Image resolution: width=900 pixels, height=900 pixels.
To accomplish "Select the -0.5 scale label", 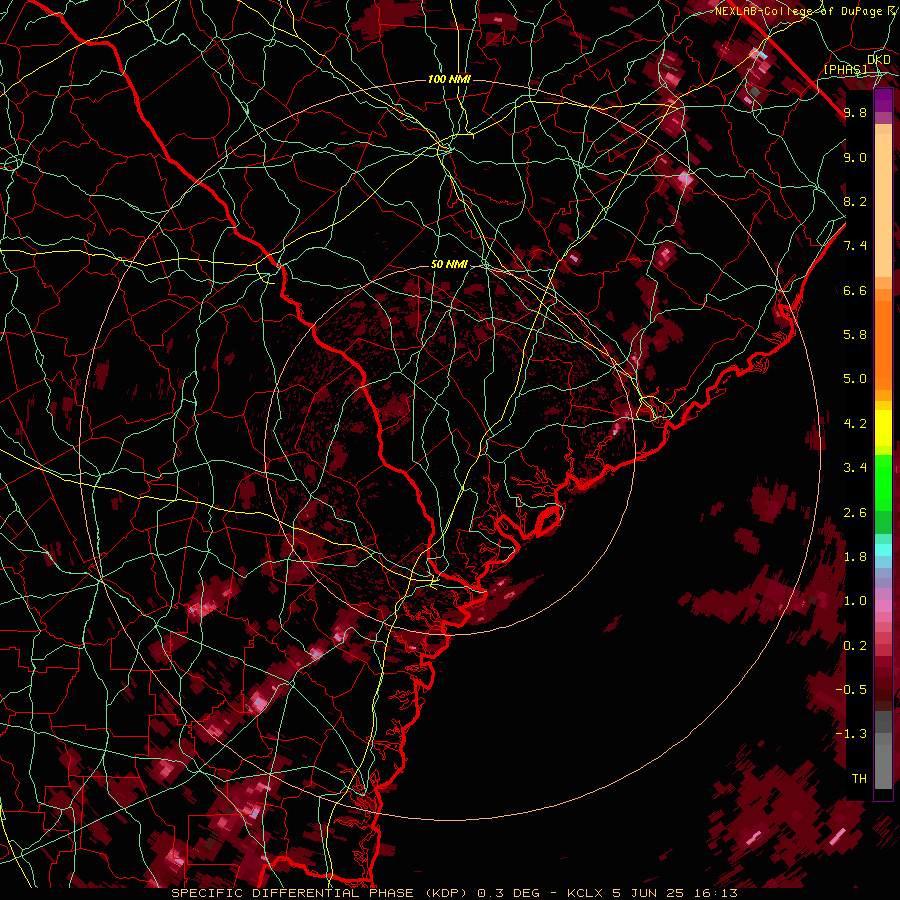I will [x=851, y=690].
